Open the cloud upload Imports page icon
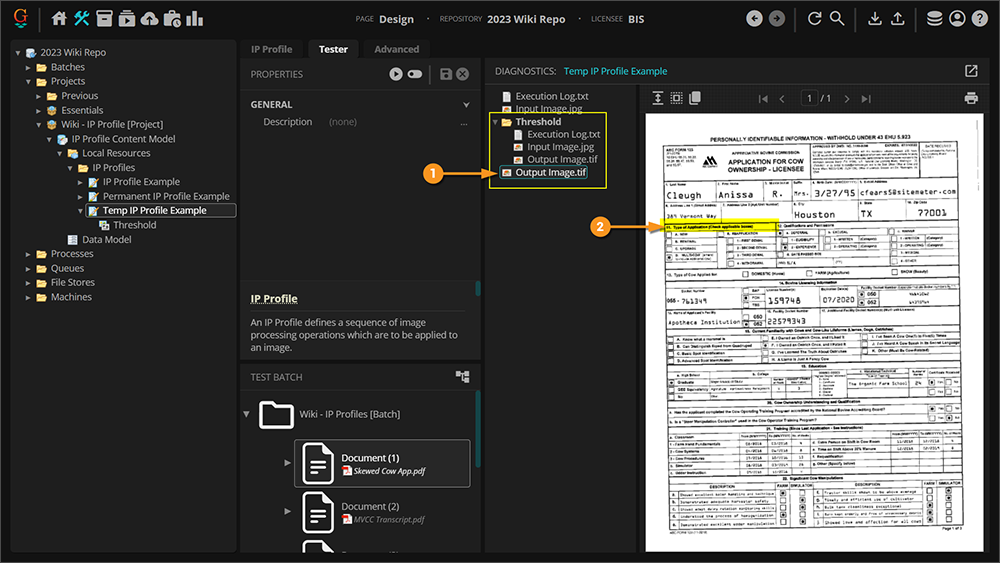 149,19
